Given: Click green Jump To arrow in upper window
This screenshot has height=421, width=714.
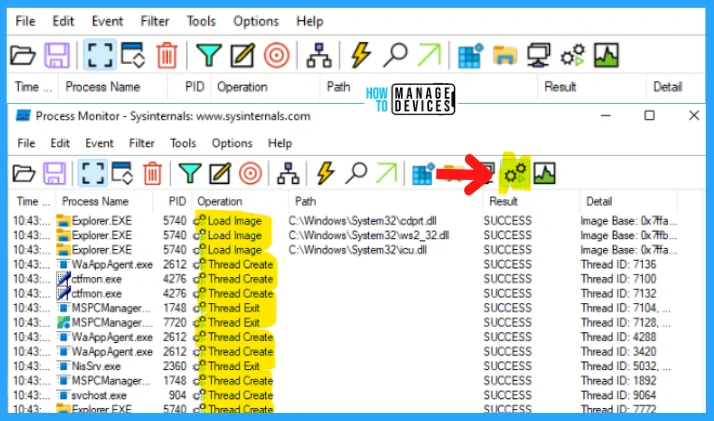Looking at the screenshot, I should point(429,55).
